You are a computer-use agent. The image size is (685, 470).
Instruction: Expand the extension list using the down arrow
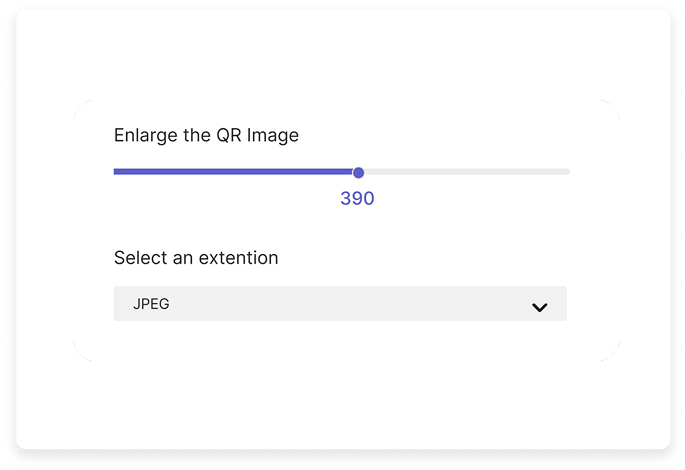coord(540,307)
